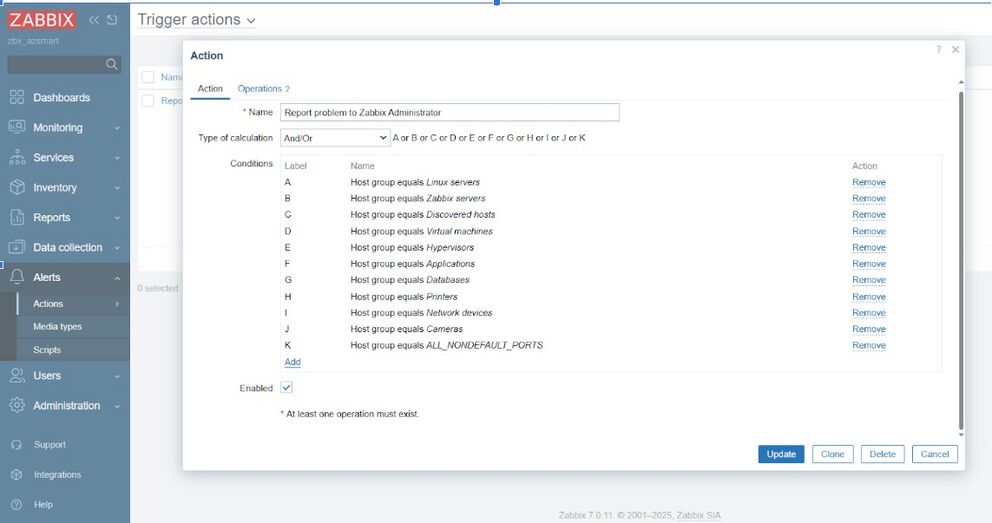Expand the Trigger actions title dropdown

point(250,20)
